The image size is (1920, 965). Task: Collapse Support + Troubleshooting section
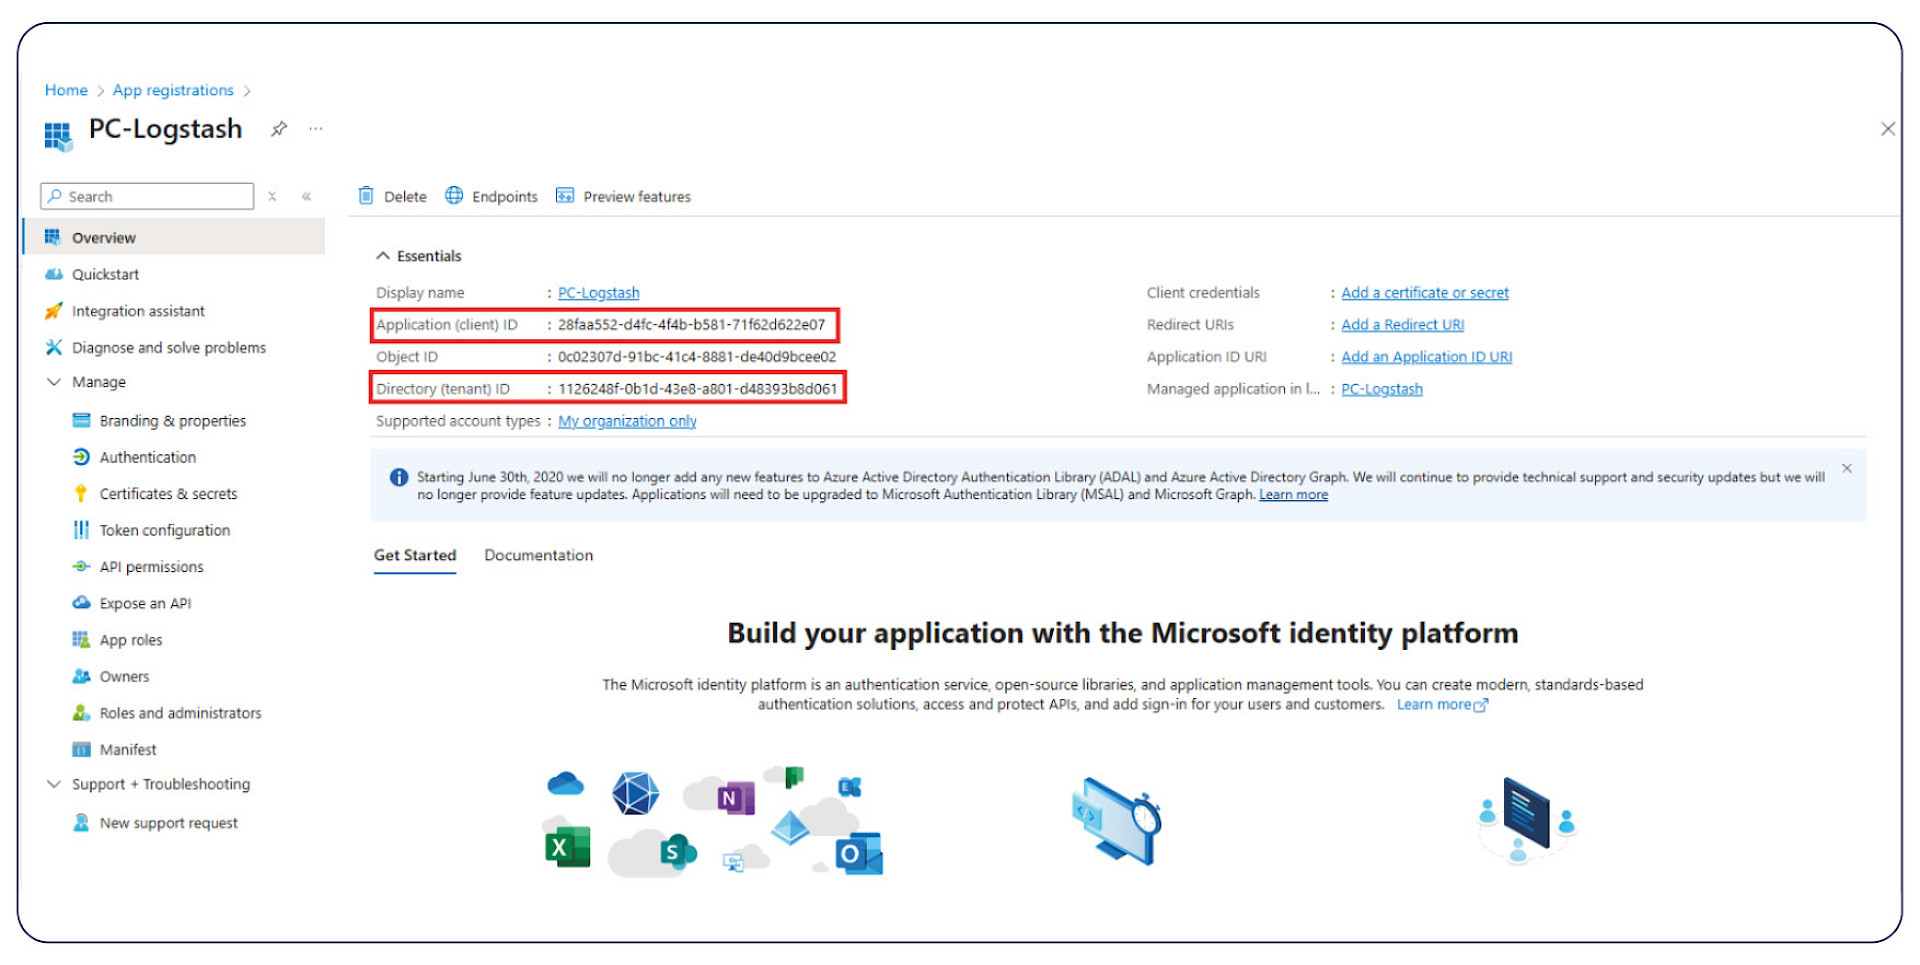54,784
